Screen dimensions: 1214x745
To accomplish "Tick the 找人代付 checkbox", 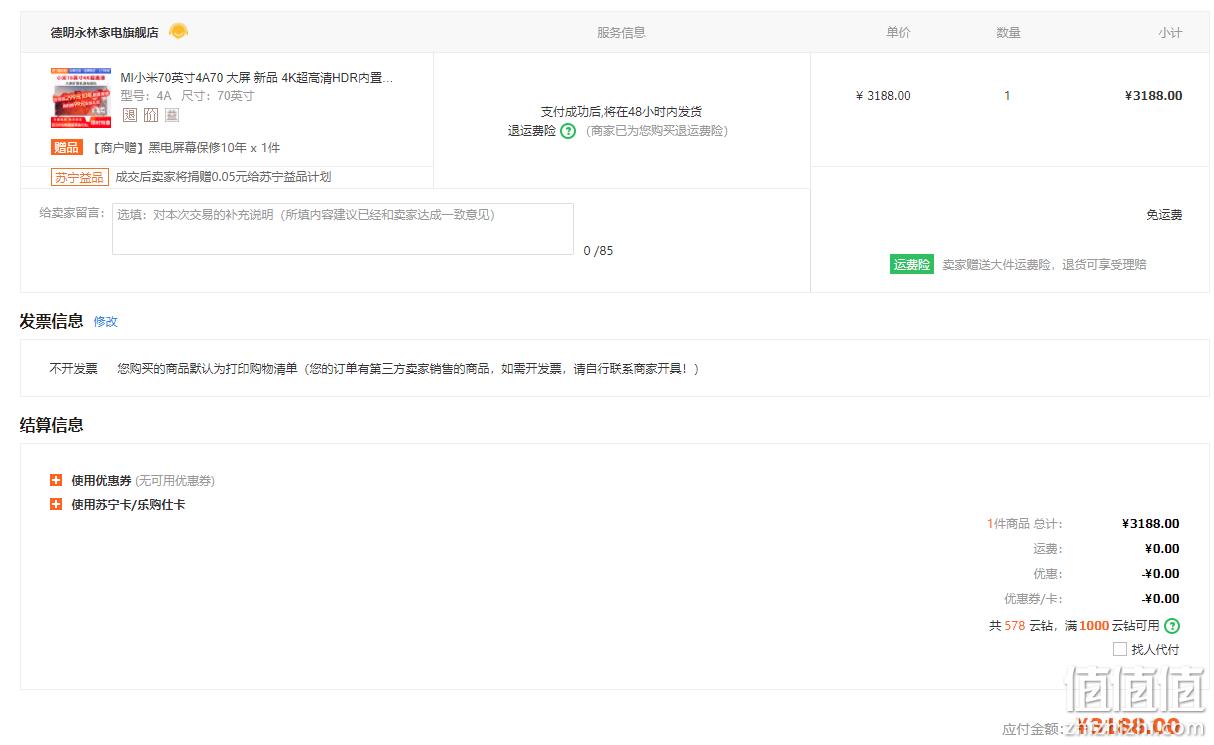I will coord(1120,649).
